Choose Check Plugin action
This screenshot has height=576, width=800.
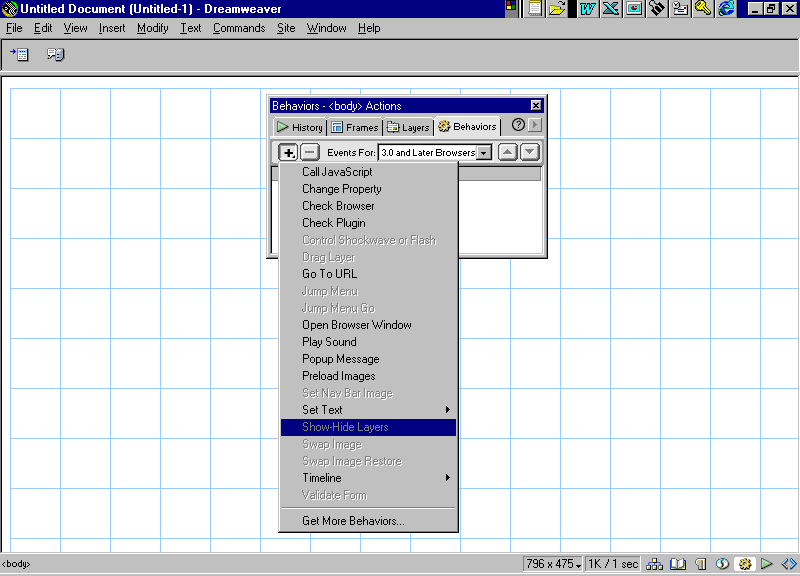(368, 223)
